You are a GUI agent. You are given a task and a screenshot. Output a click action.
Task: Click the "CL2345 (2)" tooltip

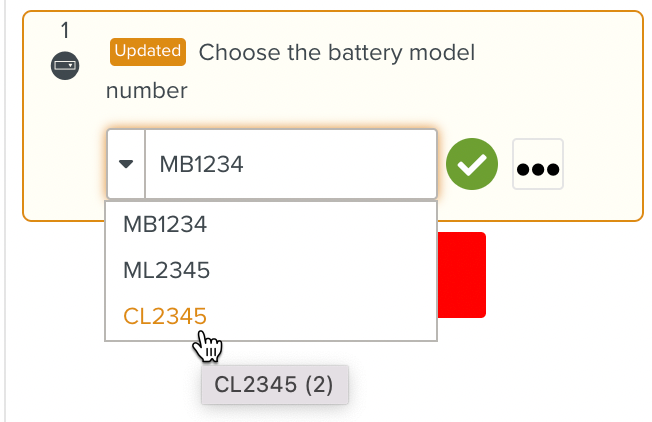pos(274,385)
